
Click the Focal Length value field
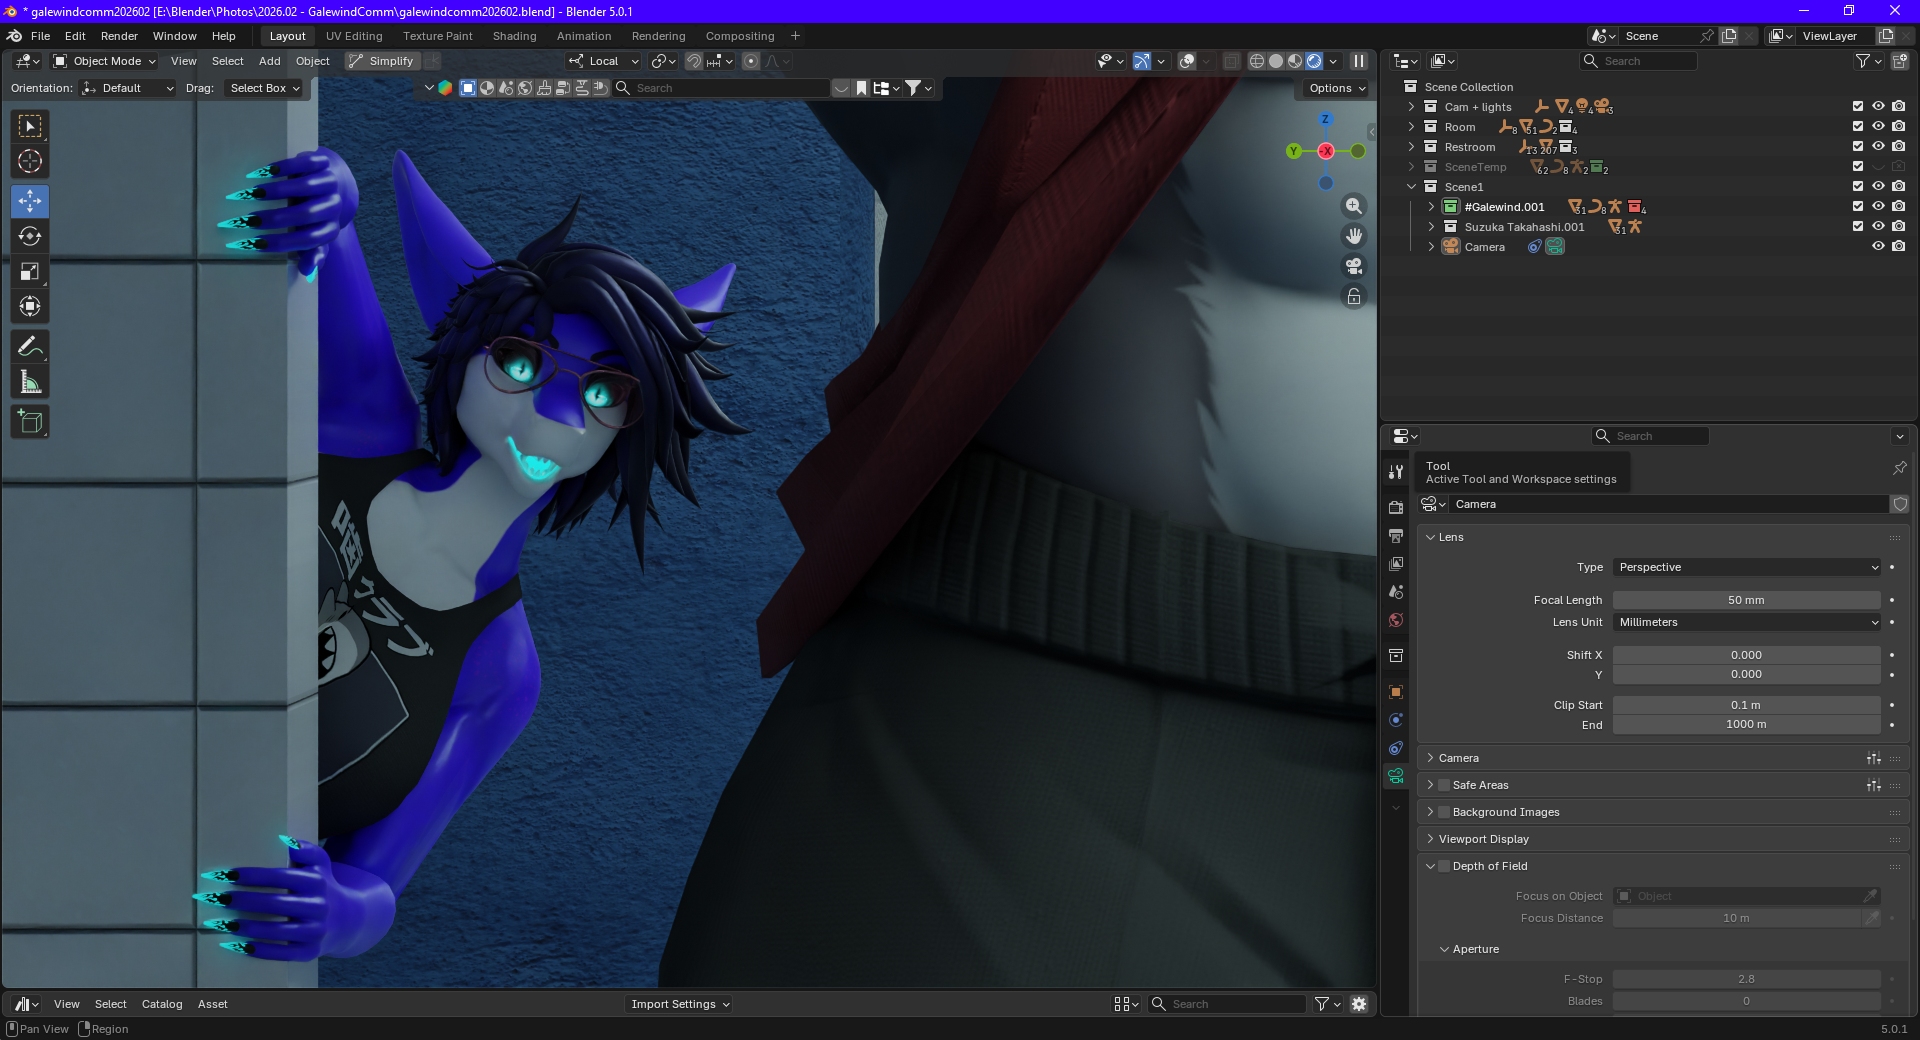point(1746,600)
